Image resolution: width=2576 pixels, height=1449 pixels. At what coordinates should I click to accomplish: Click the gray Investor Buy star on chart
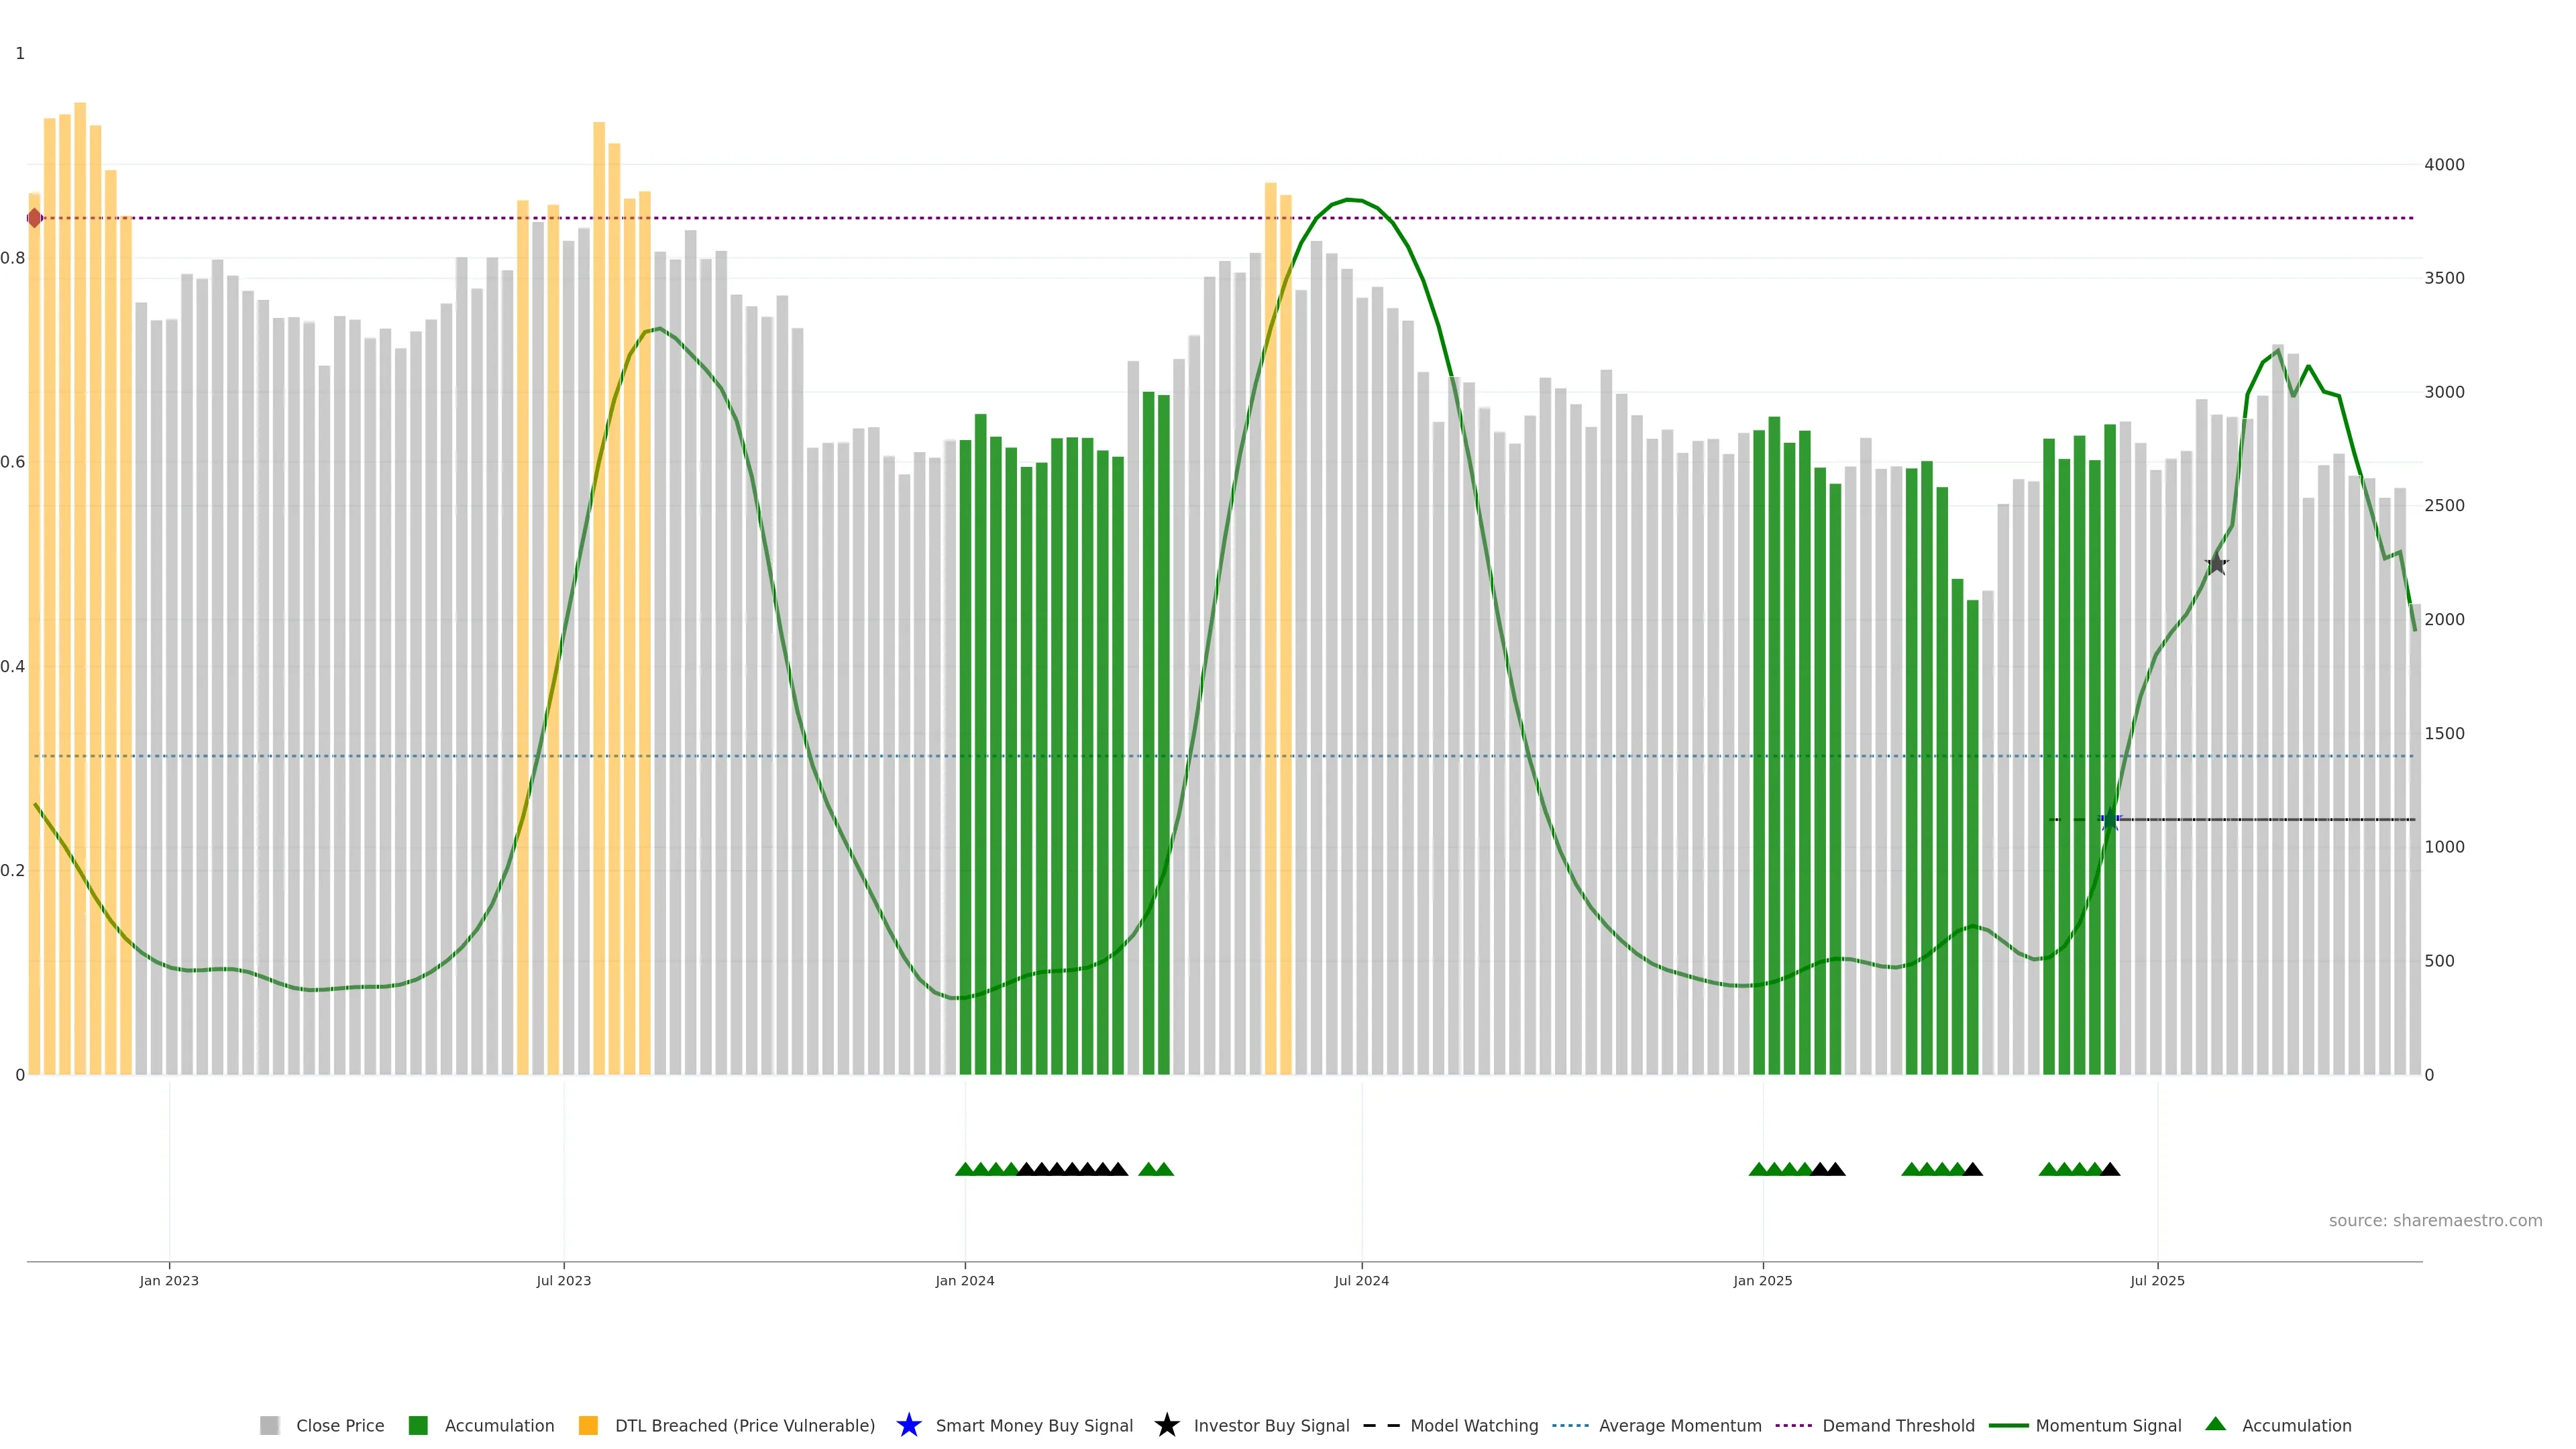tap(2216, 564)
